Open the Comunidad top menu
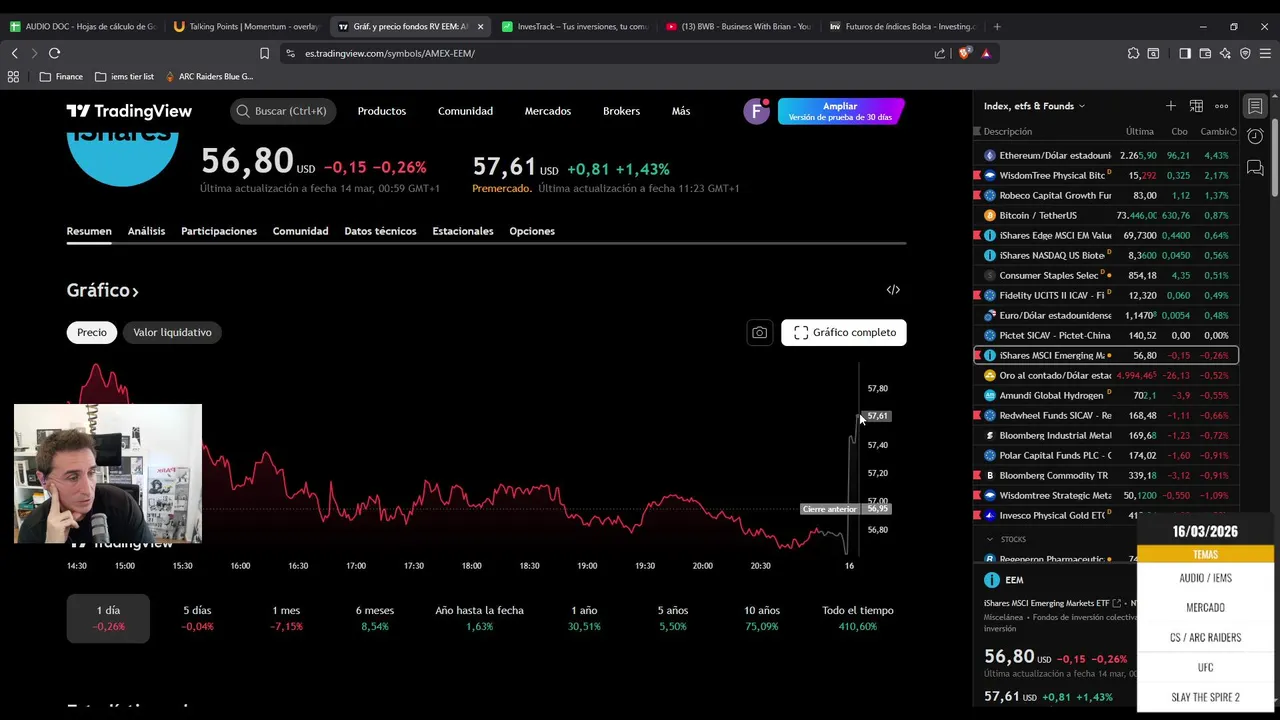This screenshot has width=1280, height=720. point(465,111)
